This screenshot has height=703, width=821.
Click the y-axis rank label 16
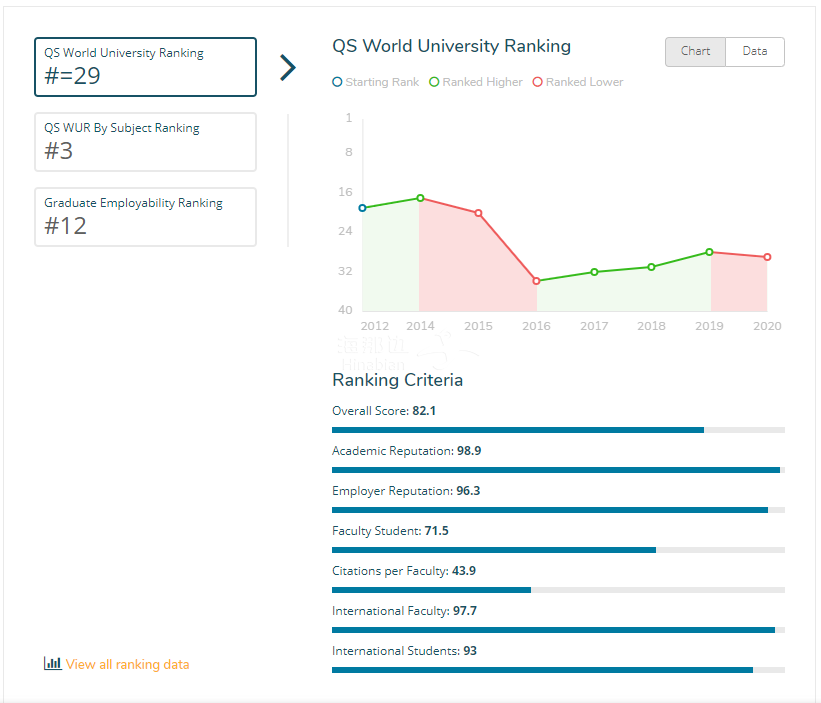pos(346,192)
